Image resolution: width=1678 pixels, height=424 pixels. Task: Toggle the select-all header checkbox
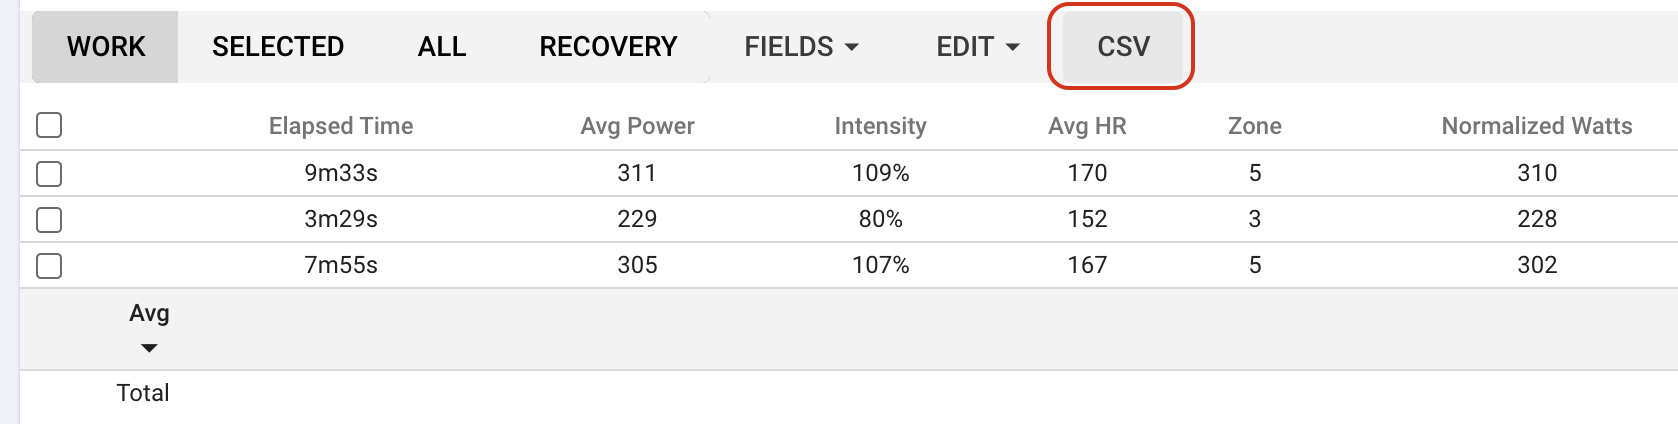[49, 125]
